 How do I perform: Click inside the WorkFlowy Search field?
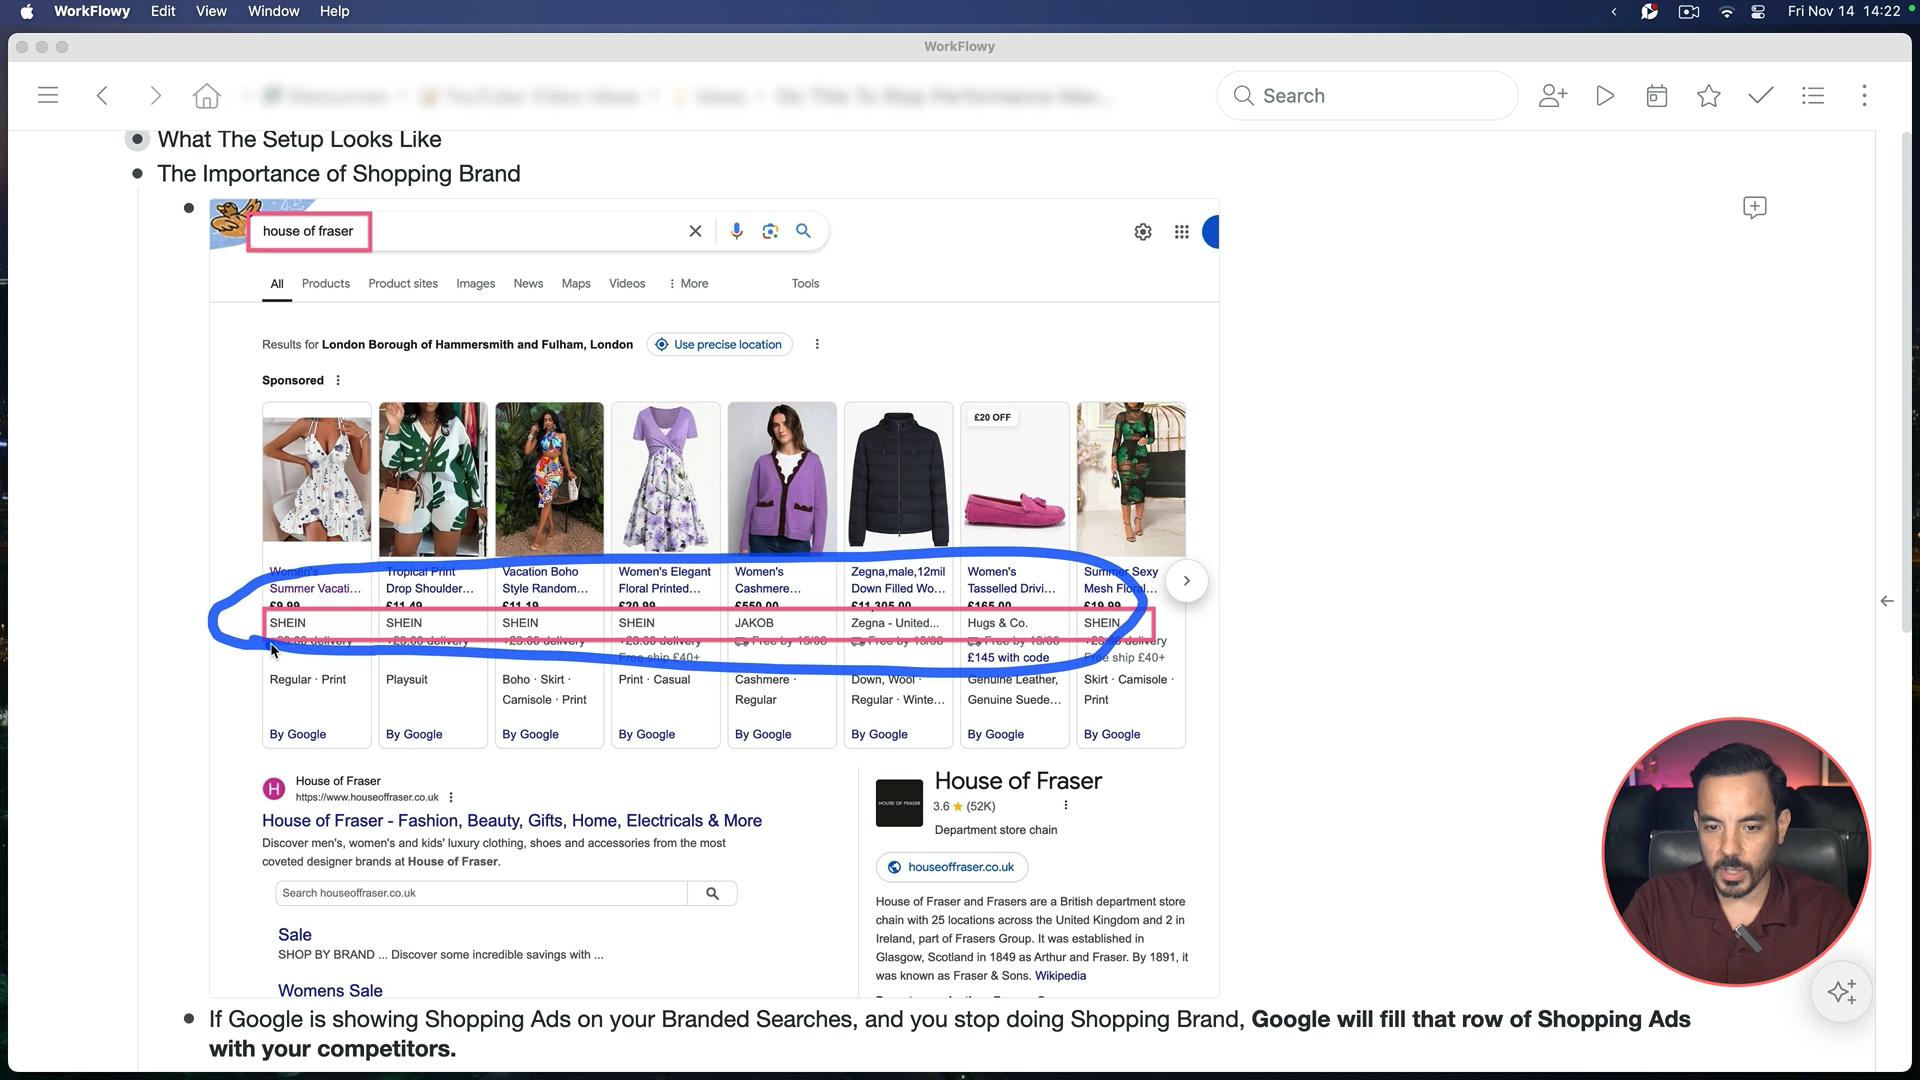click(x=1366, y=95)
